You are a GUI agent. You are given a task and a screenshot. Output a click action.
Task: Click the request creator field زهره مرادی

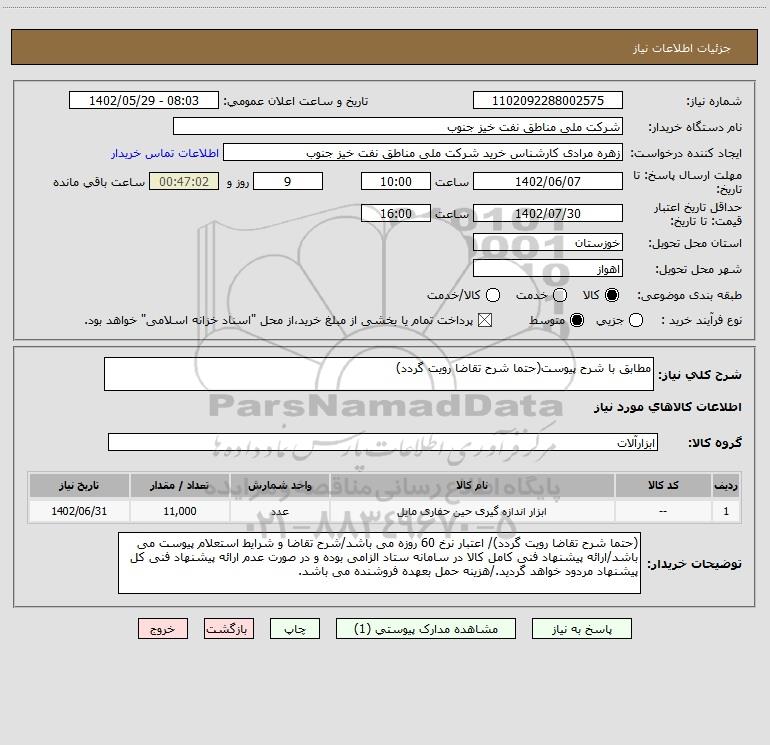click(423, 152)
